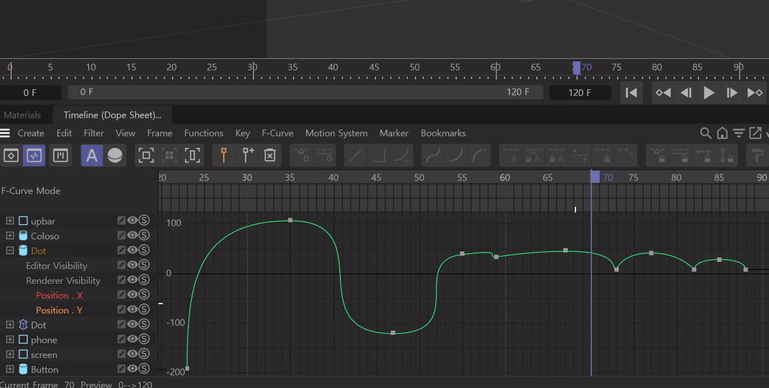The image size is (769, 388).
Task: Open the Create menu
Action: coord(31,133)
